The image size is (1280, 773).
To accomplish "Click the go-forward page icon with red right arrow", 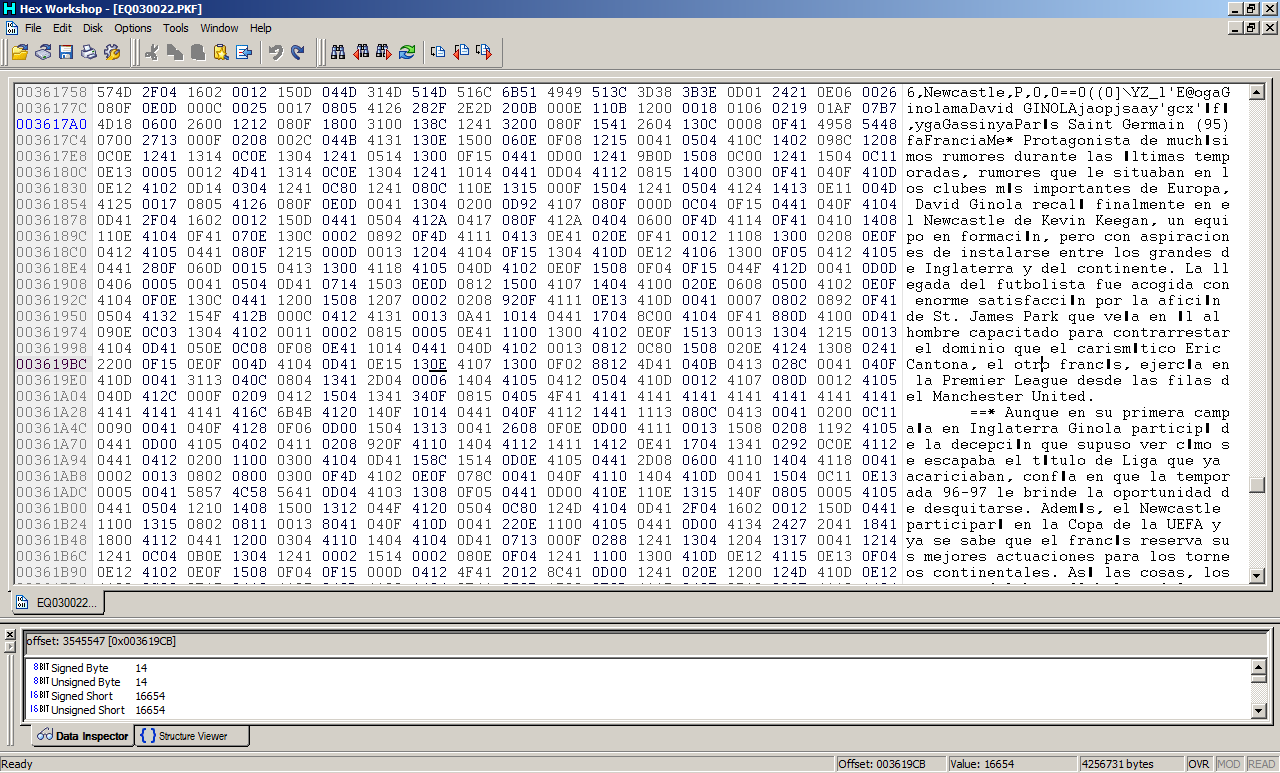I will (x=484, y=51).
